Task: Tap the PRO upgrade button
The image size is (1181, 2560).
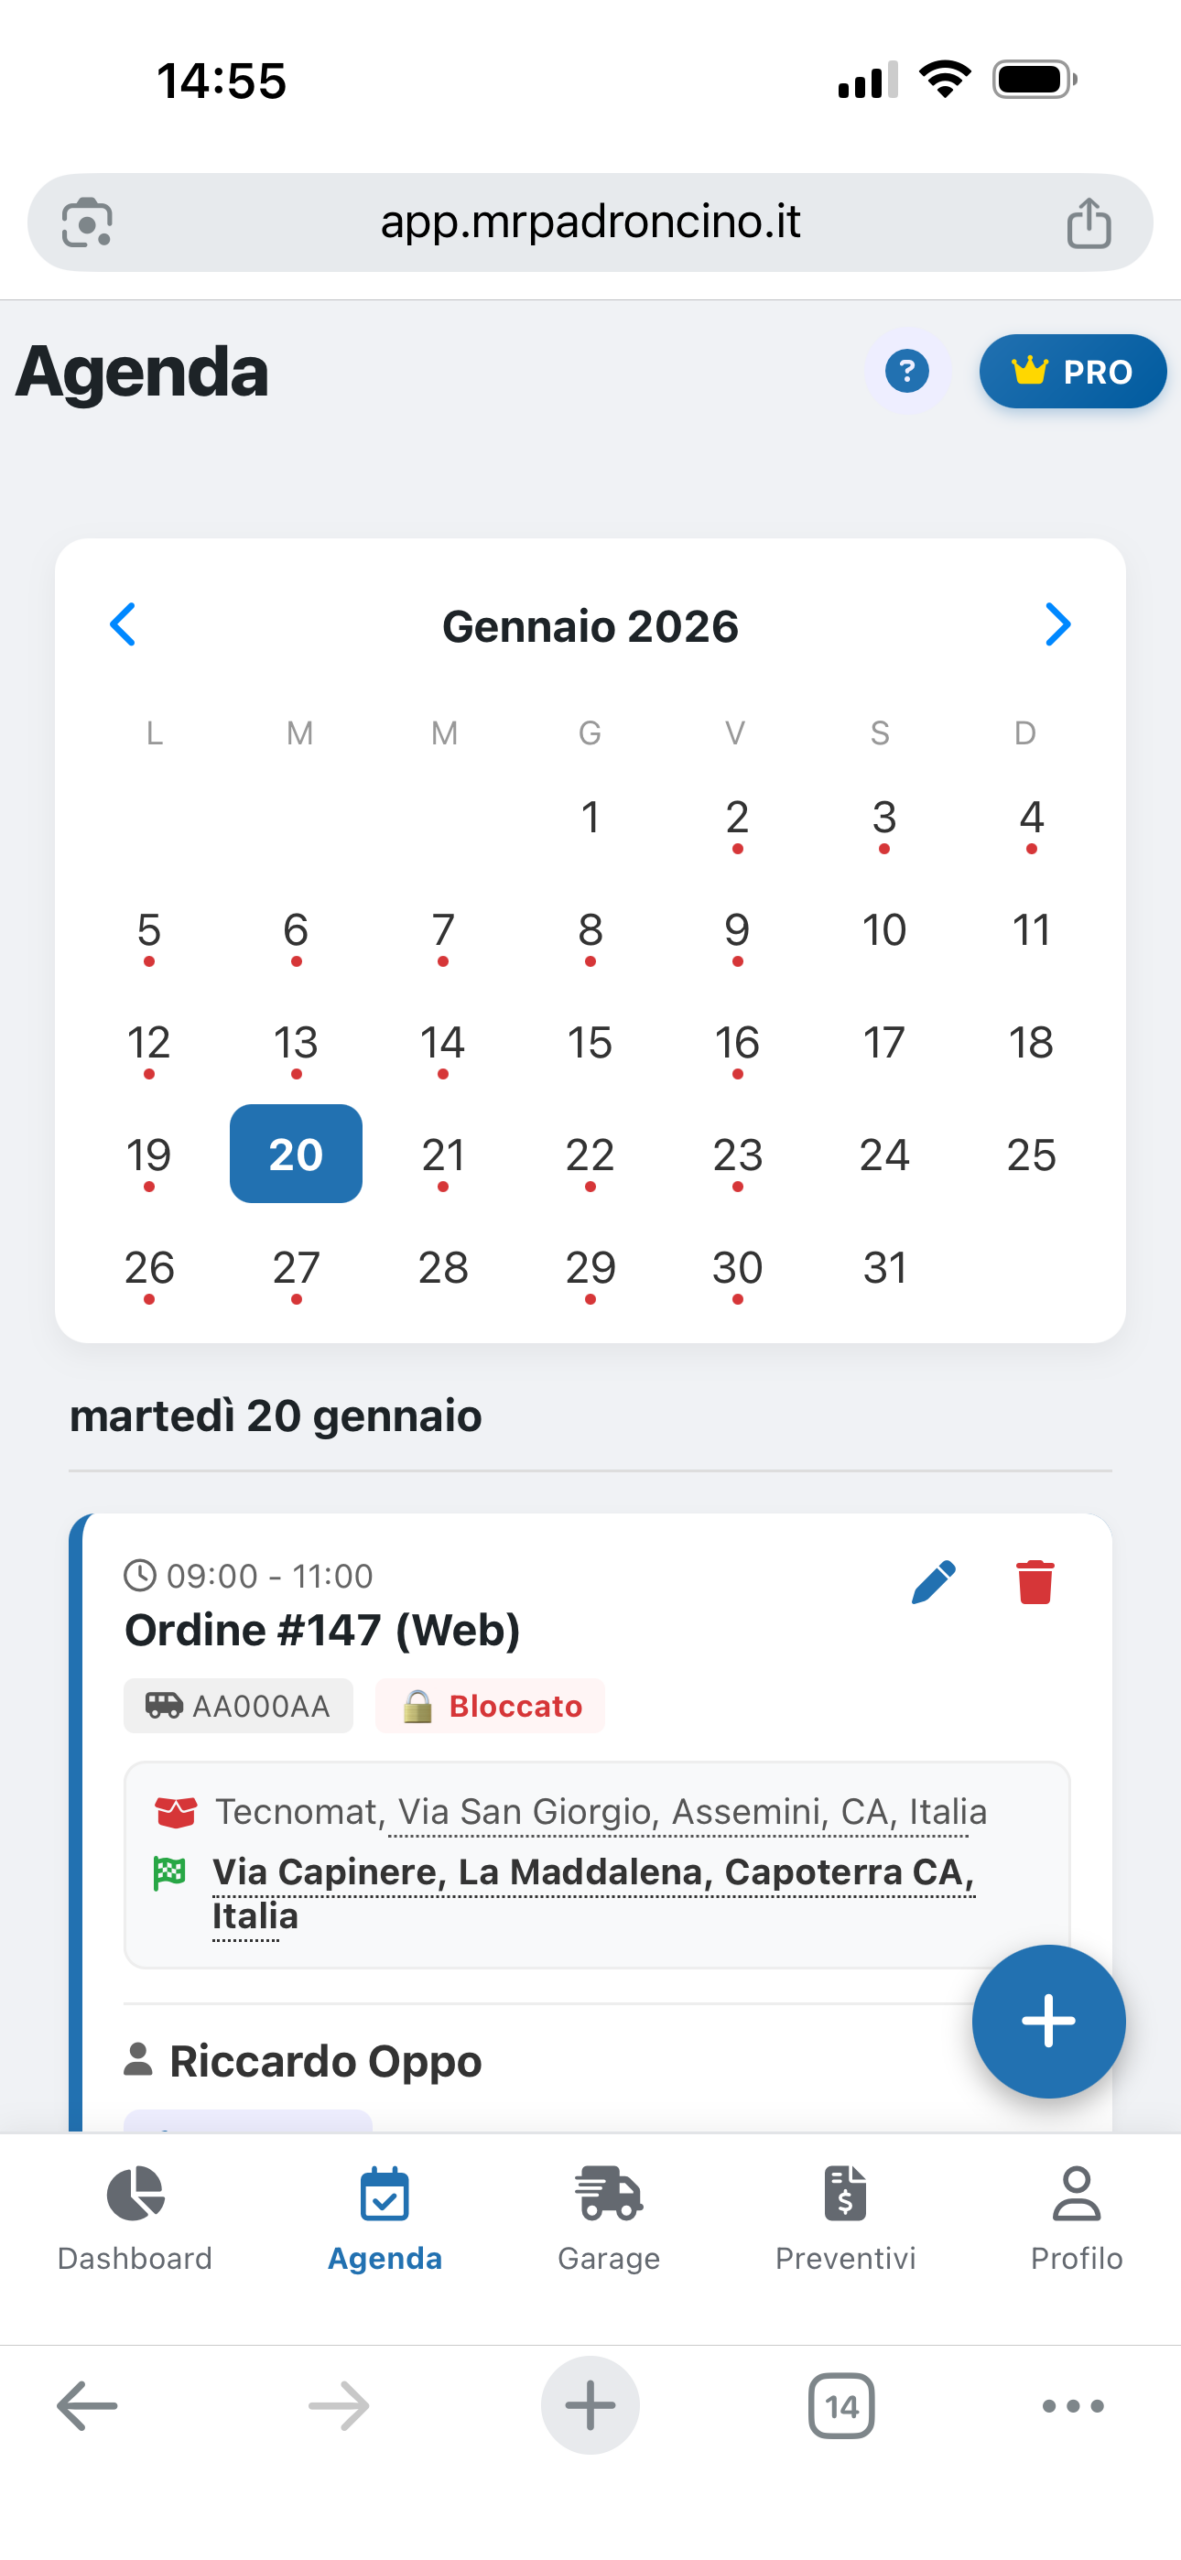Action: pos(1072,372)
